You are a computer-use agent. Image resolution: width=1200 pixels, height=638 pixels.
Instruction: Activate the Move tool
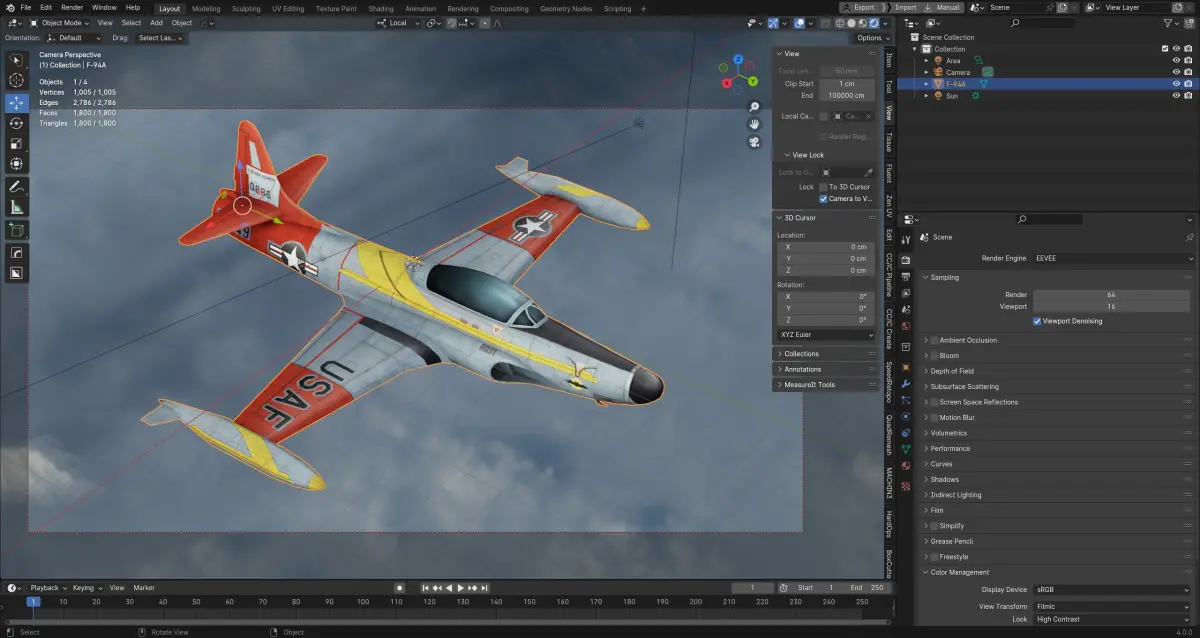(16, 103)
